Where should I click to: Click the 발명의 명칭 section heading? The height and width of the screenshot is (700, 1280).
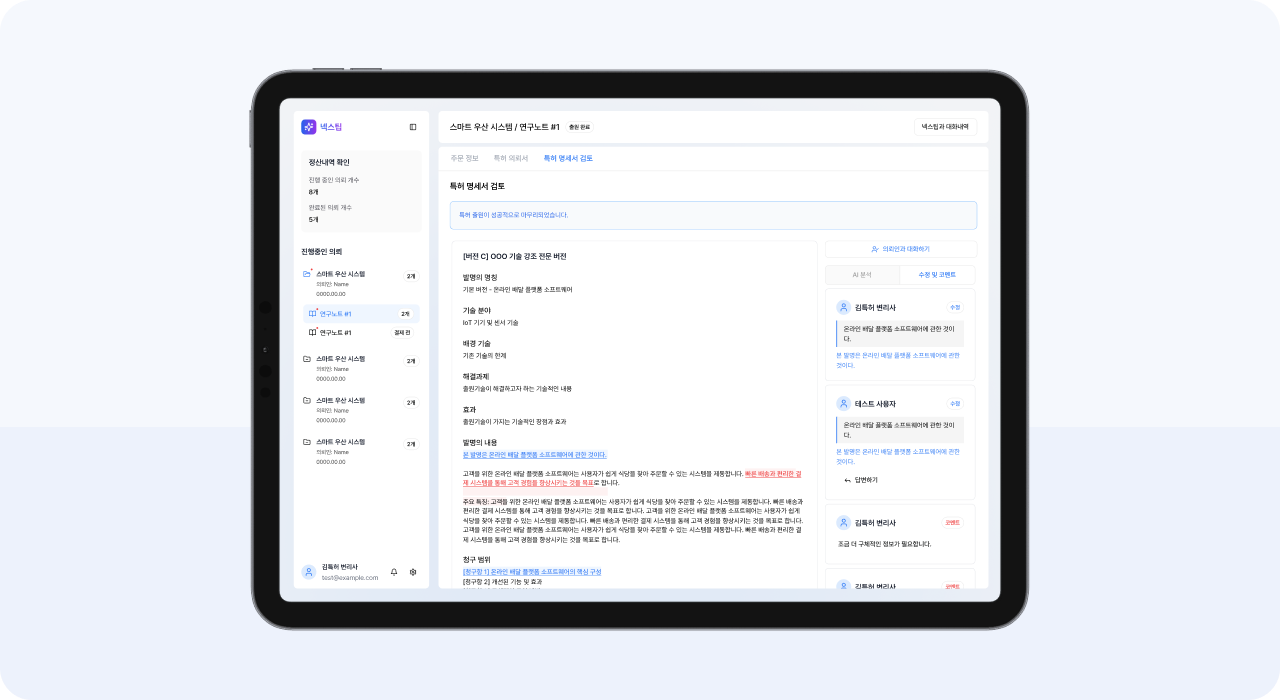(x=480, y=277)
